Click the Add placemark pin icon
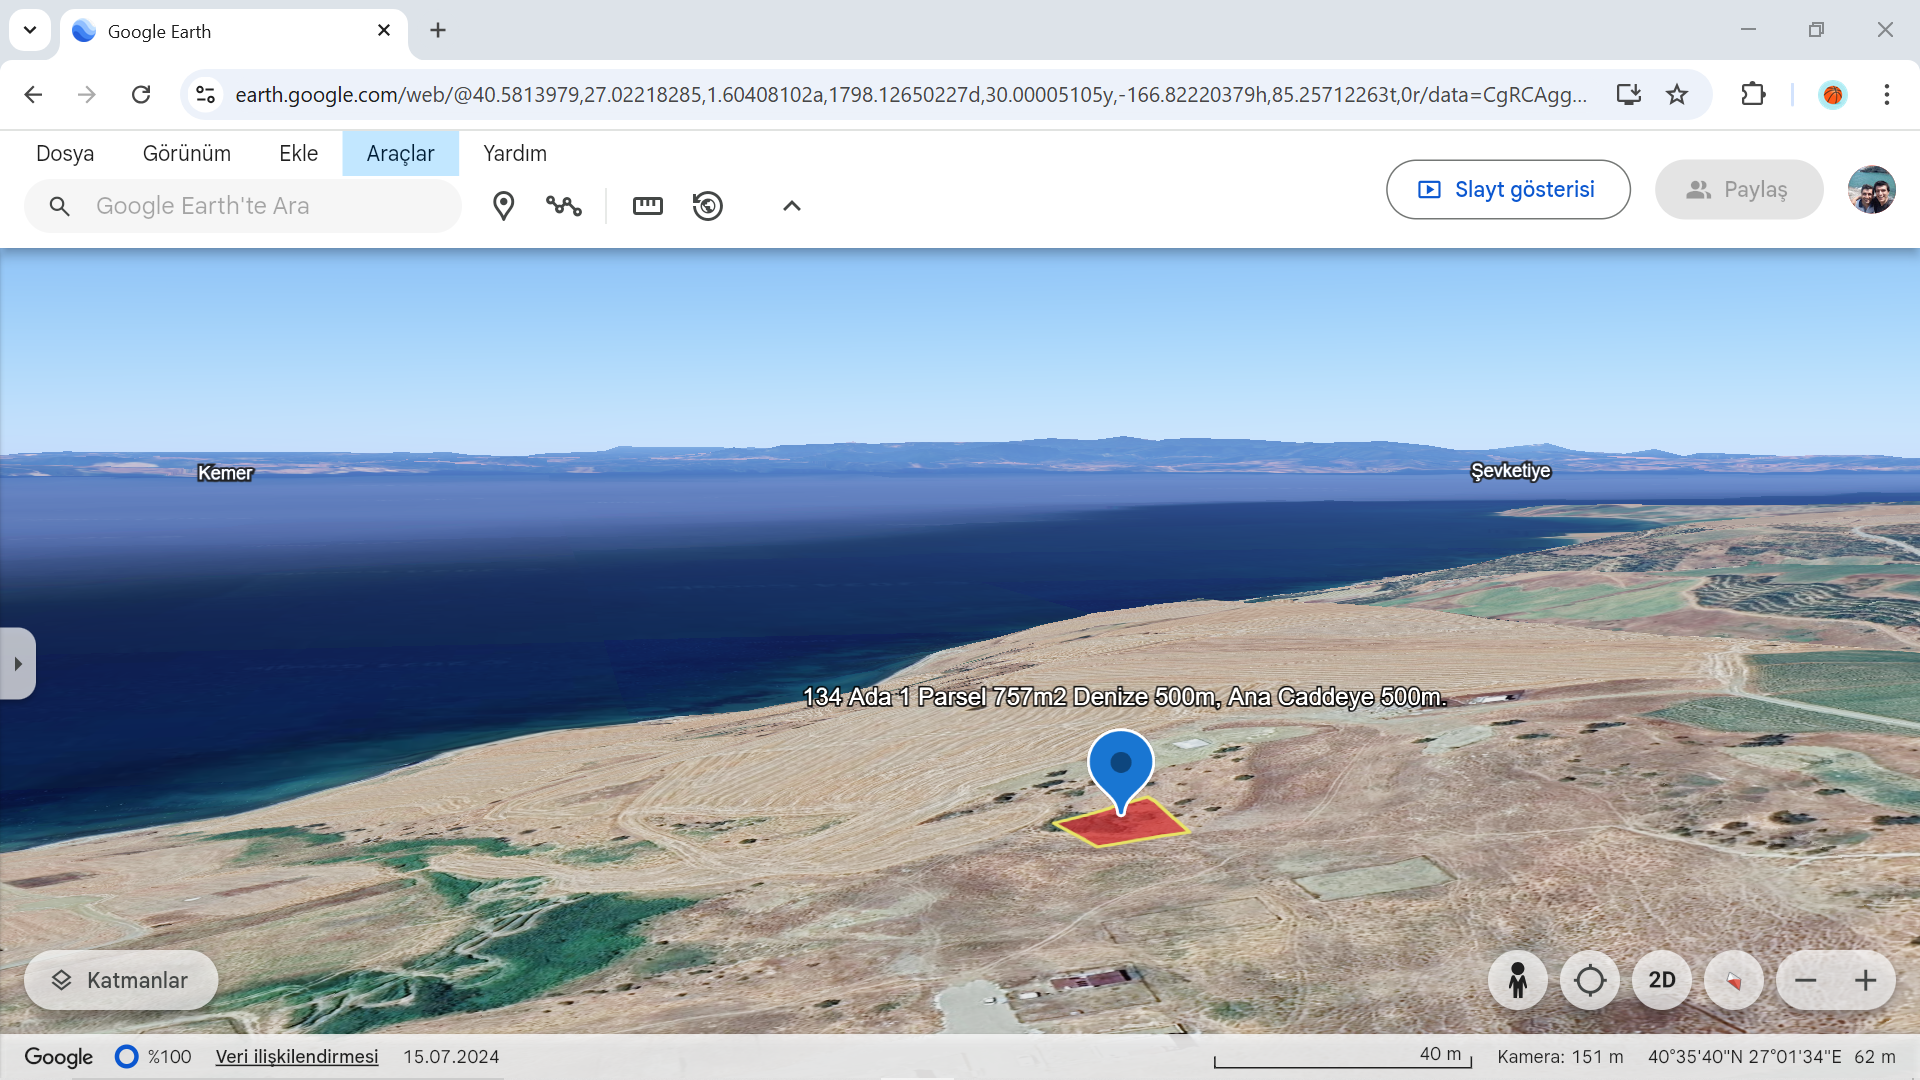Screen dimensions: 1920x1080 coord(503,206)
